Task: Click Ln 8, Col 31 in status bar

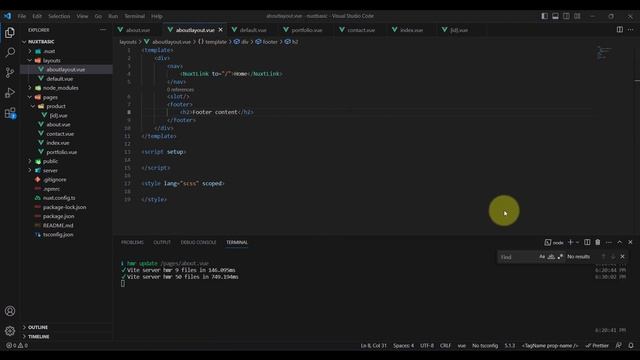Action: 373,345
